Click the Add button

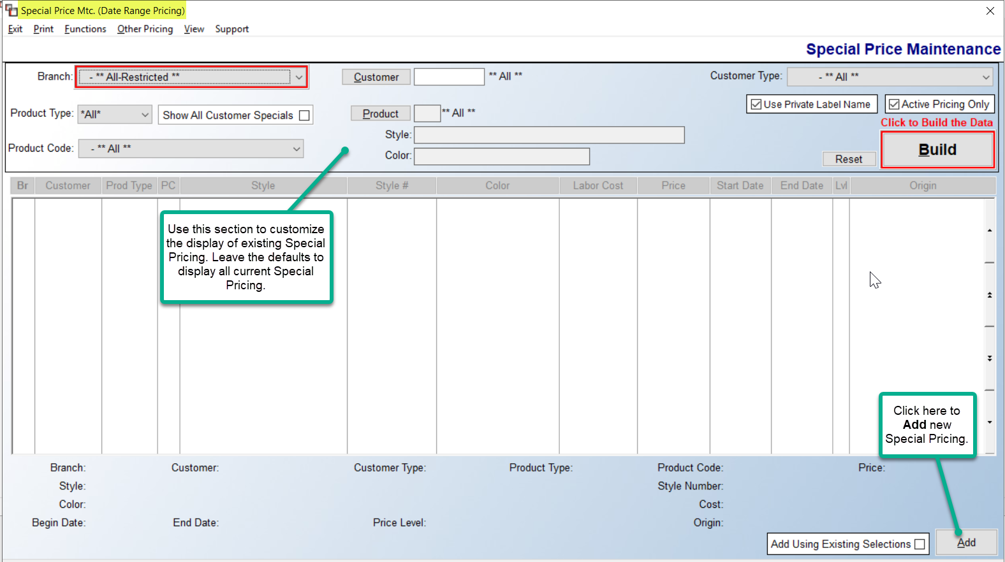pyautogui.click(x=966, y=542)
